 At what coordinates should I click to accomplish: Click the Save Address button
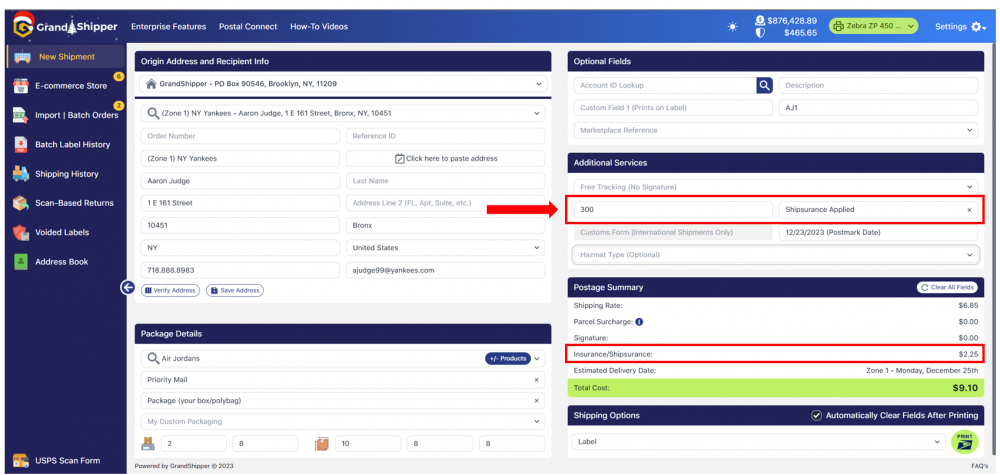[x=234, y=290]
